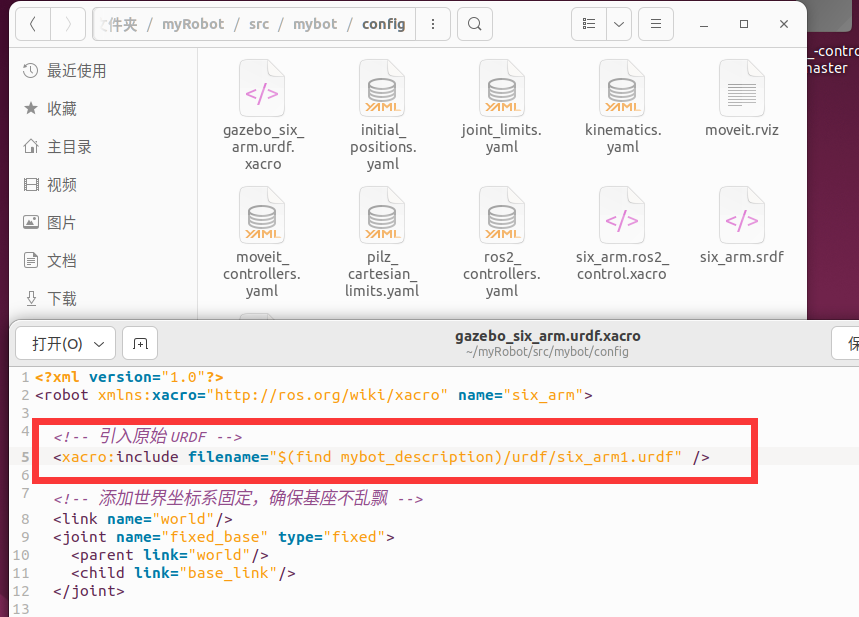Click 打开(O) open button in editor
This screenshot has height=617, width=859.
point(57,344)
